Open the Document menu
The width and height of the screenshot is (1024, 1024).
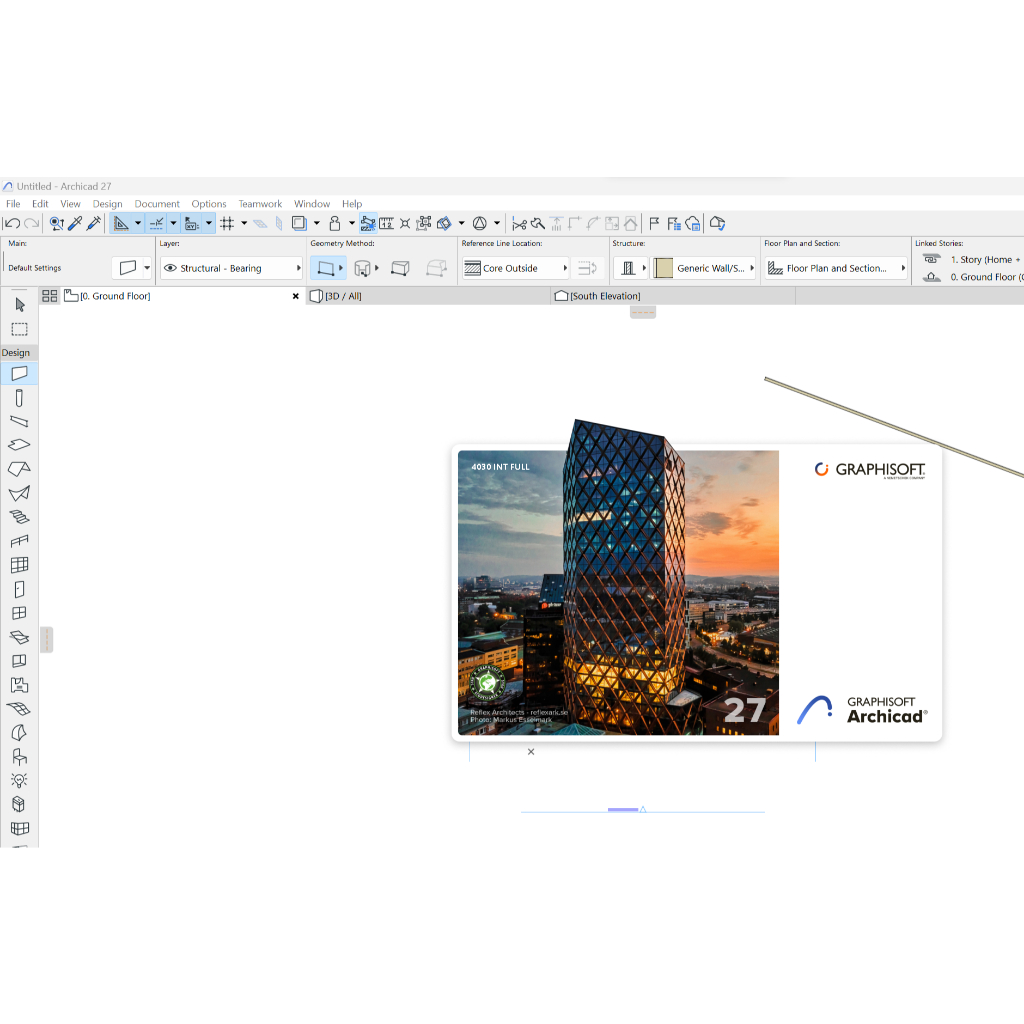point(157,204)
